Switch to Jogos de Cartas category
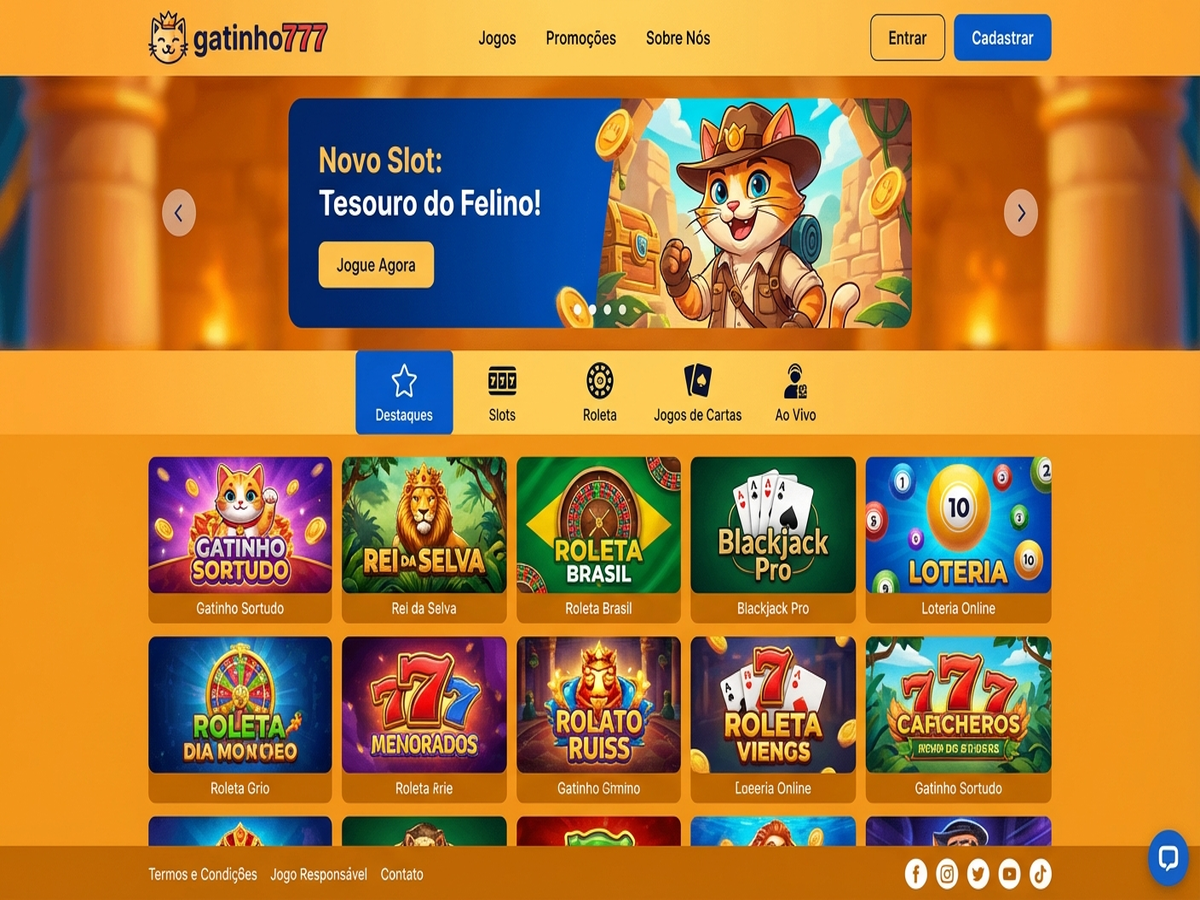The width and height of the screenshot is (1200, 900). coord(698,393)
